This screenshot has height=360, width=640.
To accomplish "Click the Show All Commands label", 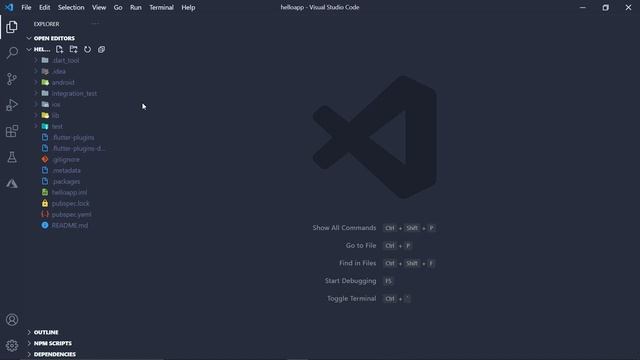I will (x=344, y=228).
